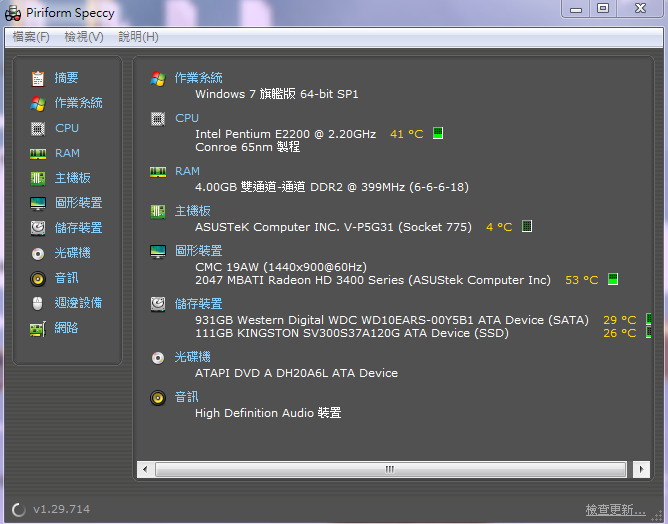Screen dimensions: 668x524
Task: Select 週邊設備 section in sidebar
Action: pos(78,303)
